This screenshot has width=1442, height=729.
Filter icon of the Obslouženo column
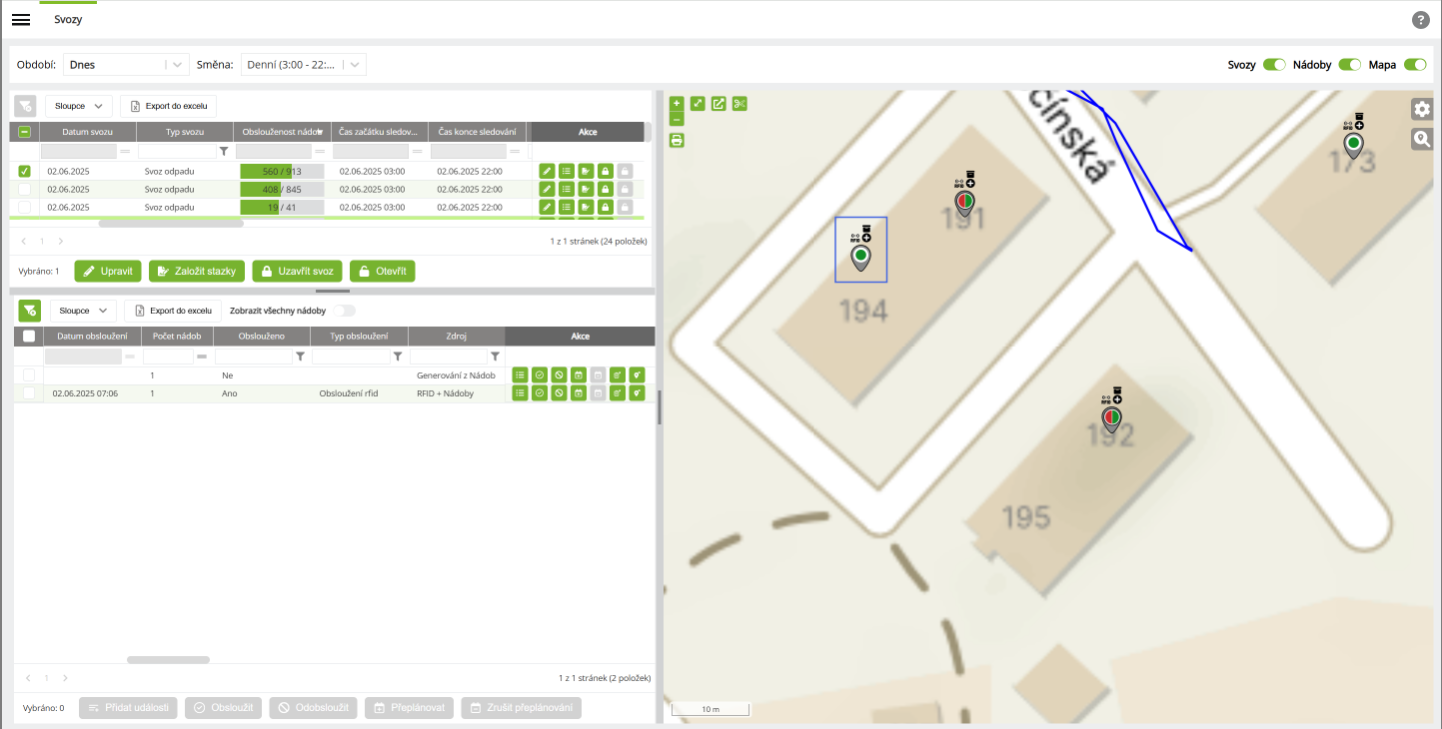300,356
